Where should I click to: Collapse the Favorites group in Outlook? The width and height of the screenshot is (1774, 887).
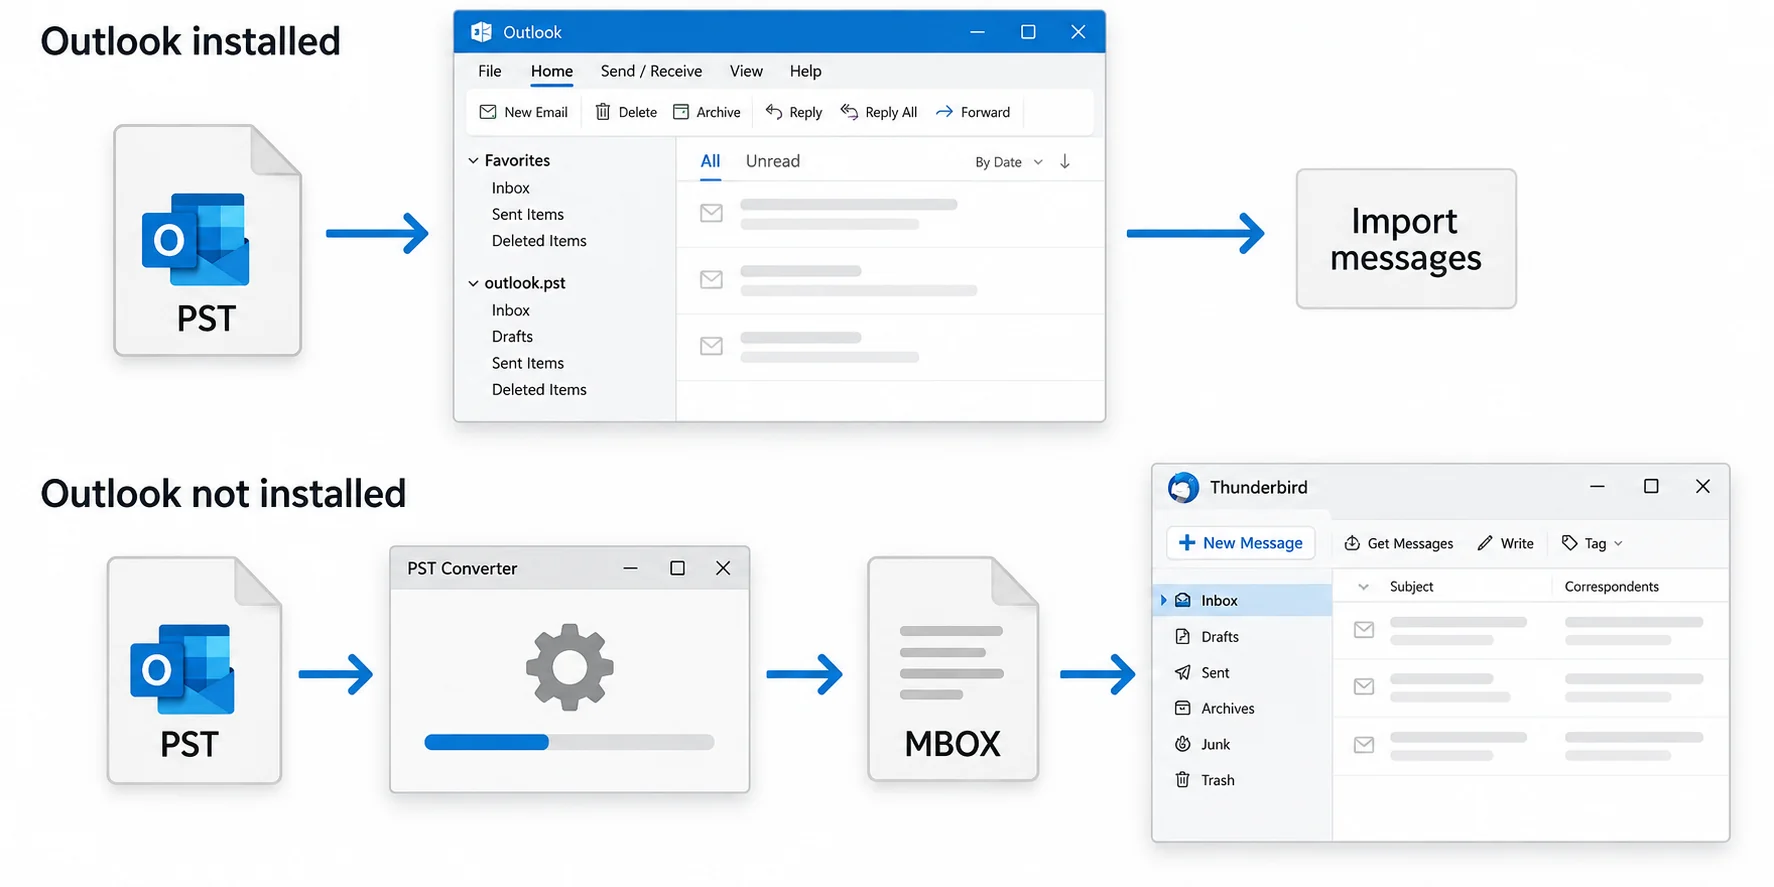coord(473,160)
